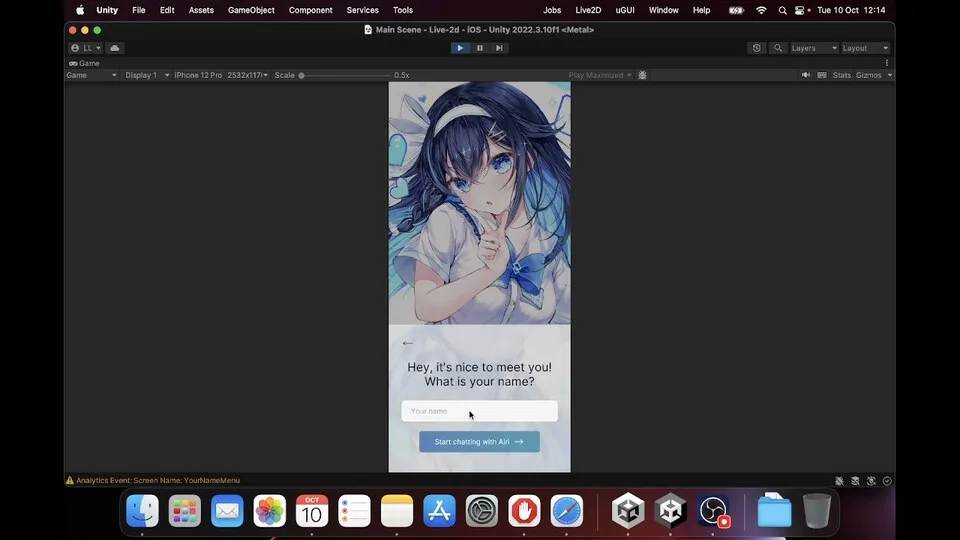This screenshot has width=960, height=540.
Task: Open the Layout dropdown
Action: [x=864, y=48]
